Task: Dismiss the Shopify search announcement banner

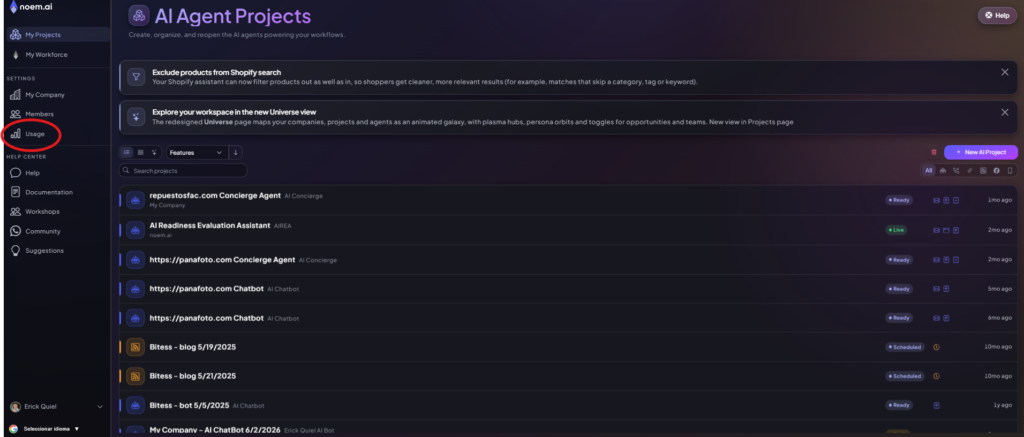Action: (1005, 73)
